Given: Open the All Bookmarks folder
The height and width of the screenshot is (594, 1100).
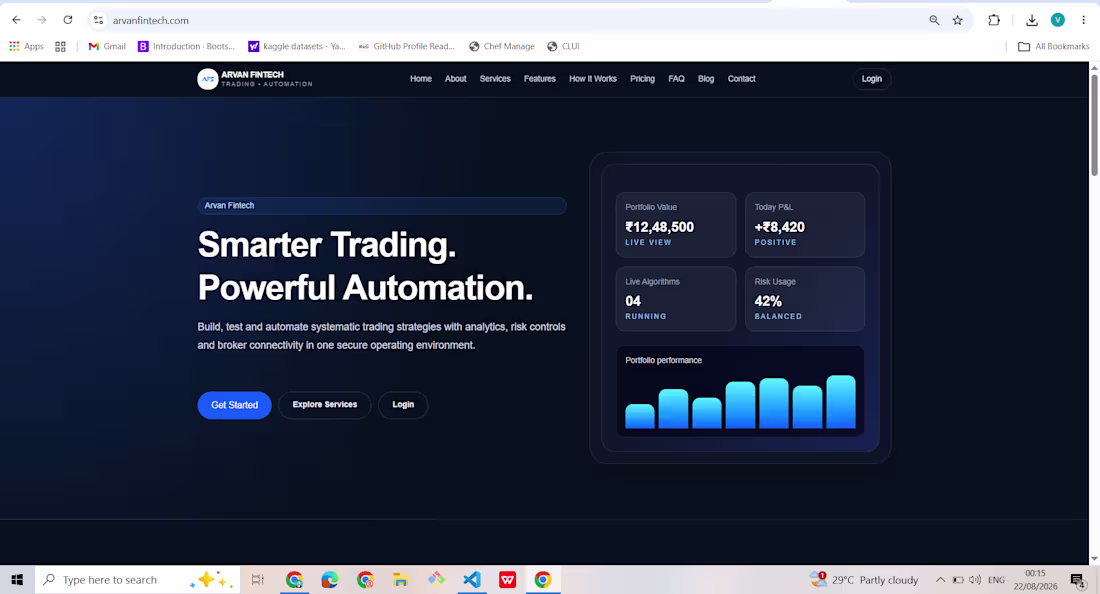Looking at the screenshot, I should pyautogui.click(x=1054, y=46).
